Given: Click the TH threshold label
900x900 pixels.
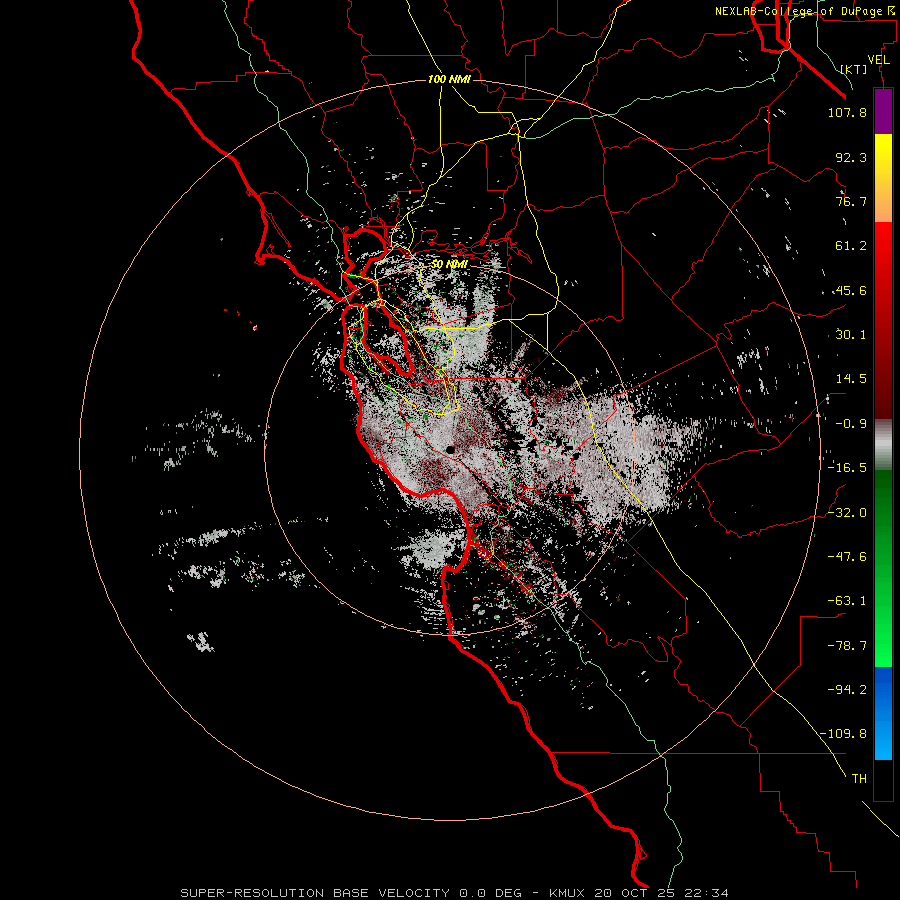Looking at the screenshot, I should coord(859,779).
